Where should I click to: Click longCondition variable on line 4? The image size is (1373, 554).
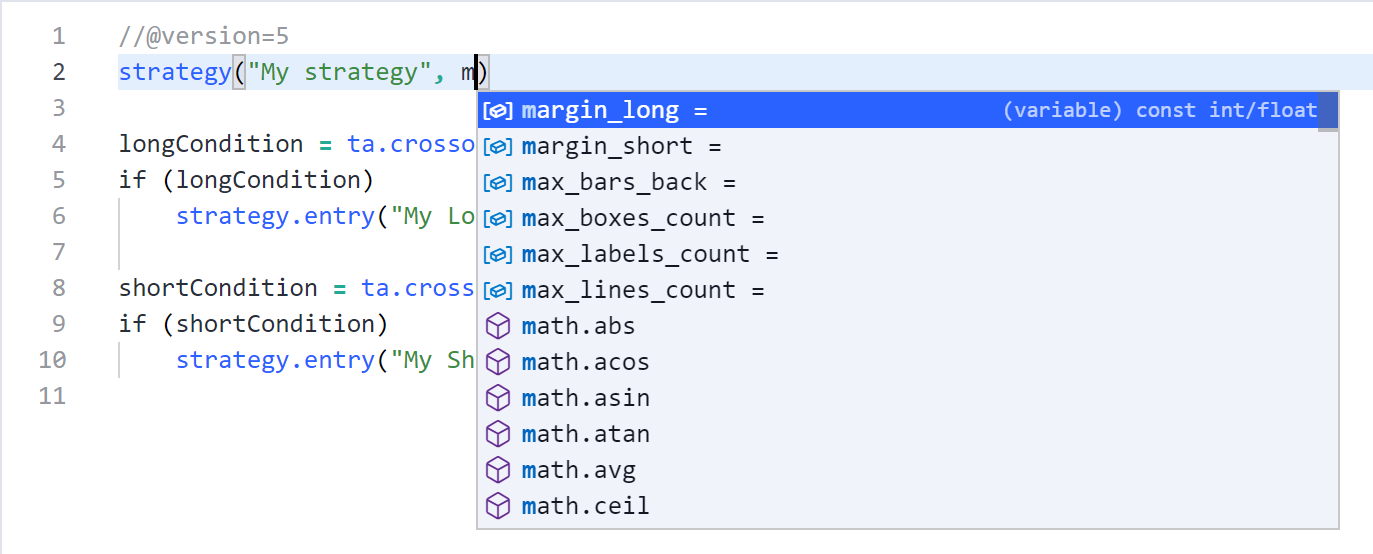211,145
